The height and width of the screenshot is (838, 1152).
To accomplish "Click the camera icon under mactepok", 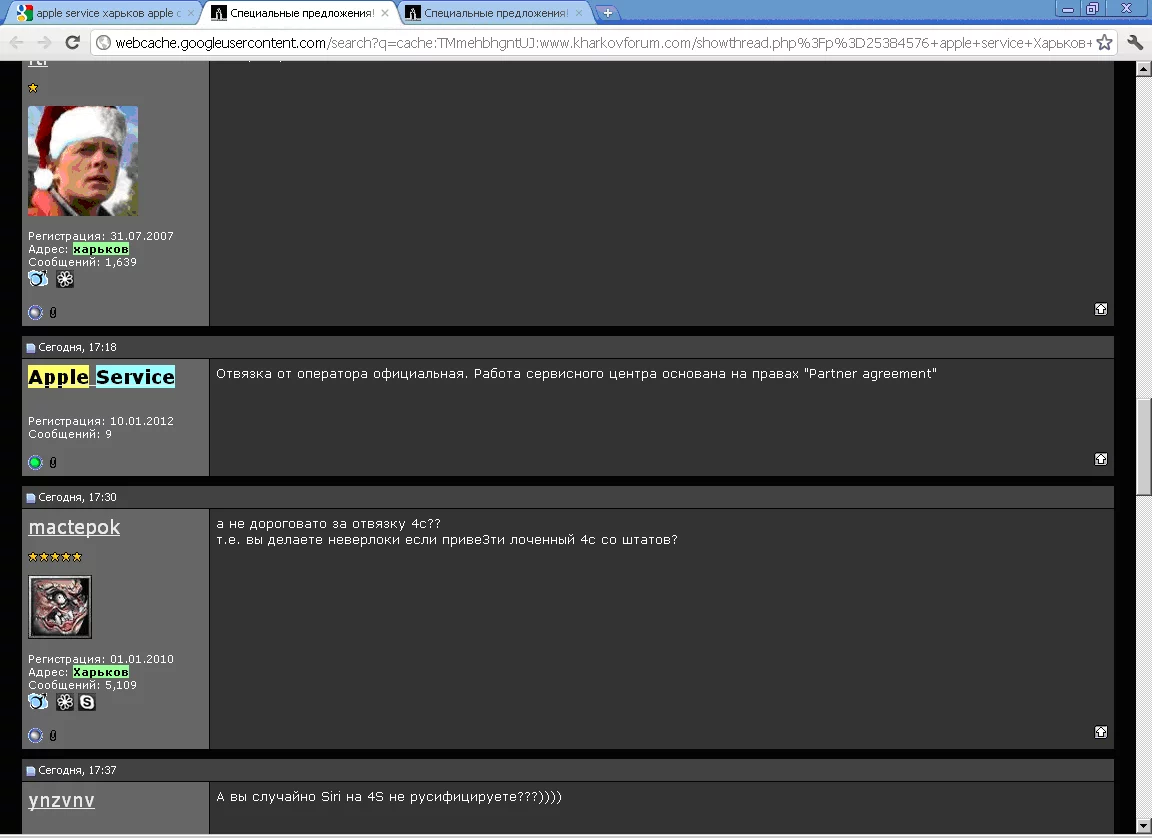I will tap(38, 702).
